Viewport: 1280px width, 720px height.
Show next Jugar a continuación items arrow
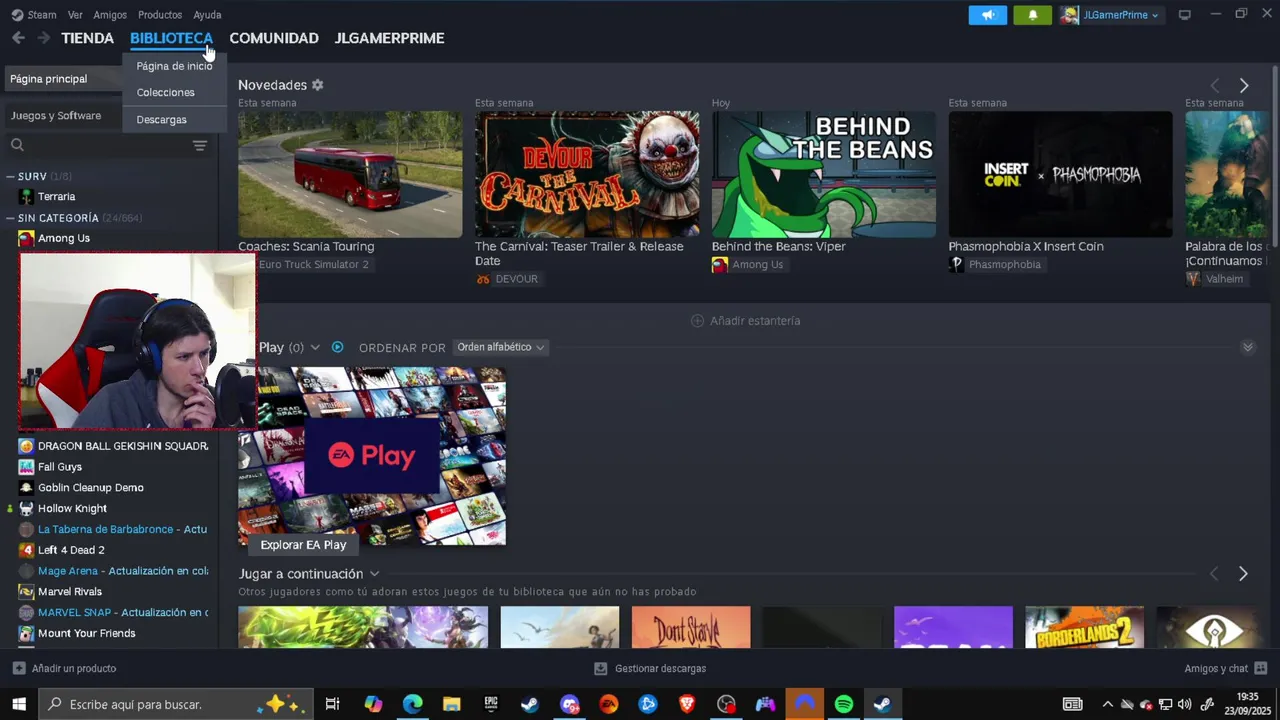point(1243,574)
